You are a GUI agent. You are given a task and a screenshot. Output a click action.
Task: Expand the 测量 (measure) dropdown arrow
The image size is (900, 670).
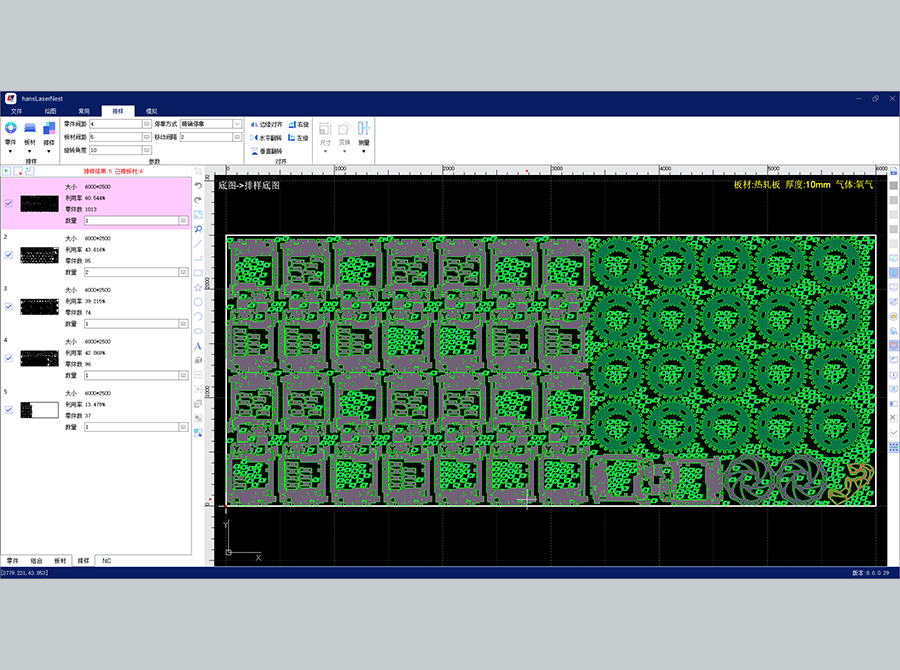363,152
